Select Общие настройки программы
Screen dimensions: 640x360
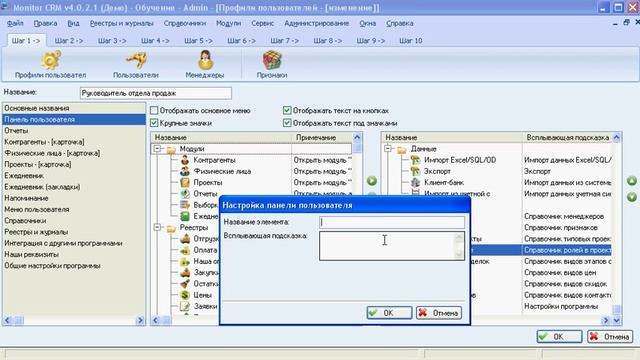click(73, 266)
